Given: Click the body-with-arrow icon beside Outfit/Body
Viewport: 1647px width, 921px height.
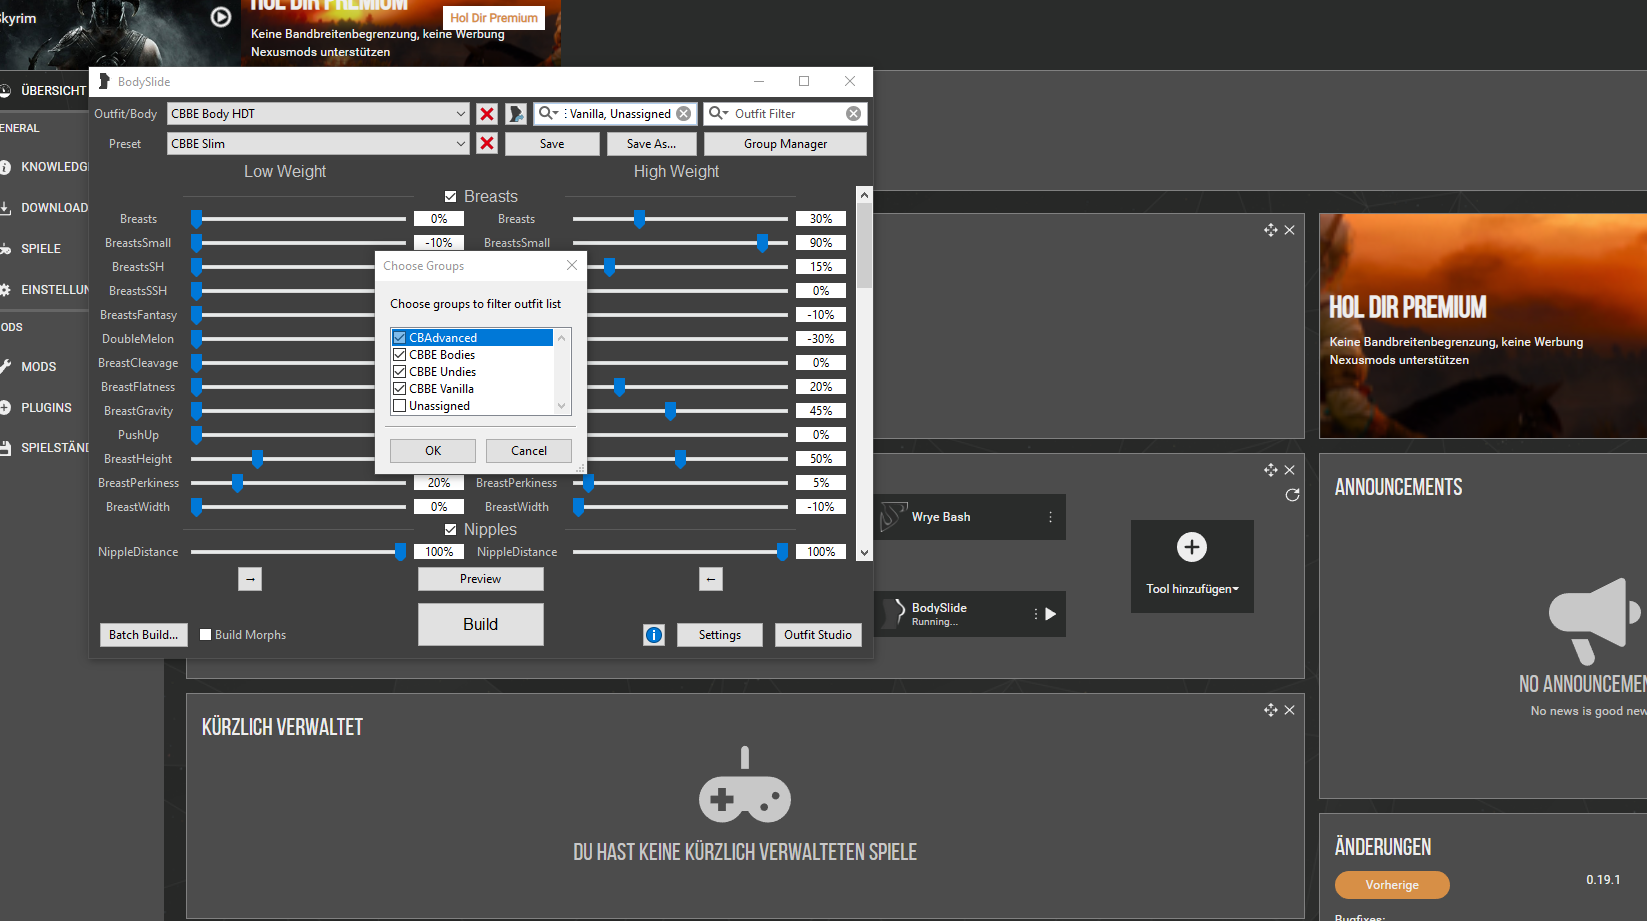Looking at the screenshot, I should tap(516, 114).
